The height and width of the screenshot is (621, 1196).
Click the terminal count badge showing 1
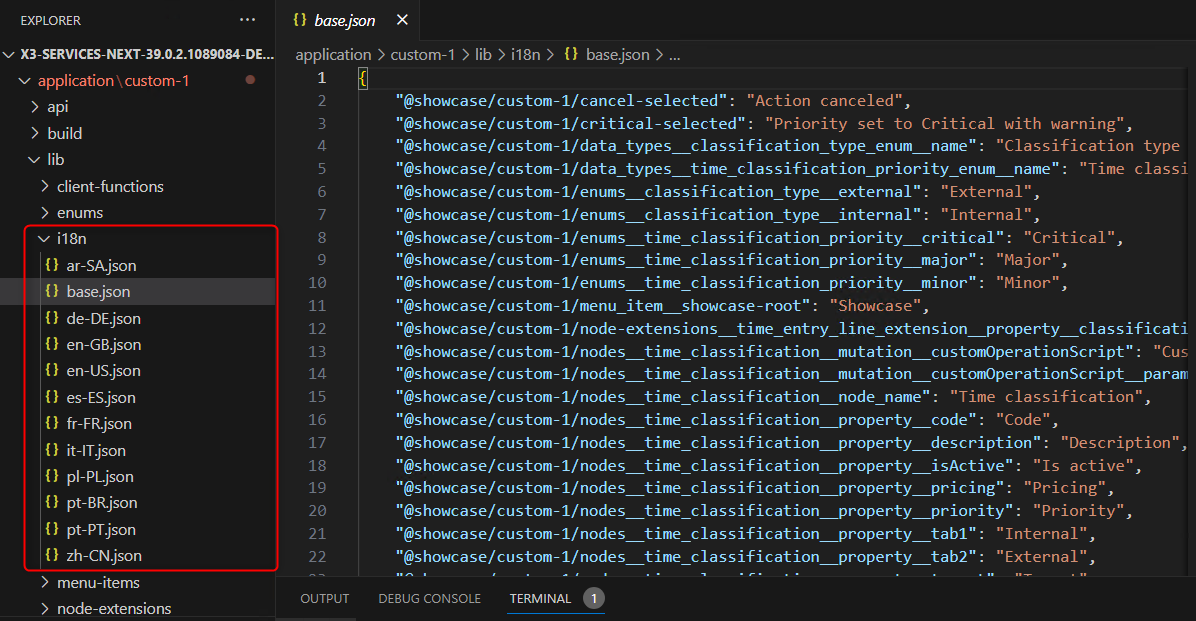593,598
